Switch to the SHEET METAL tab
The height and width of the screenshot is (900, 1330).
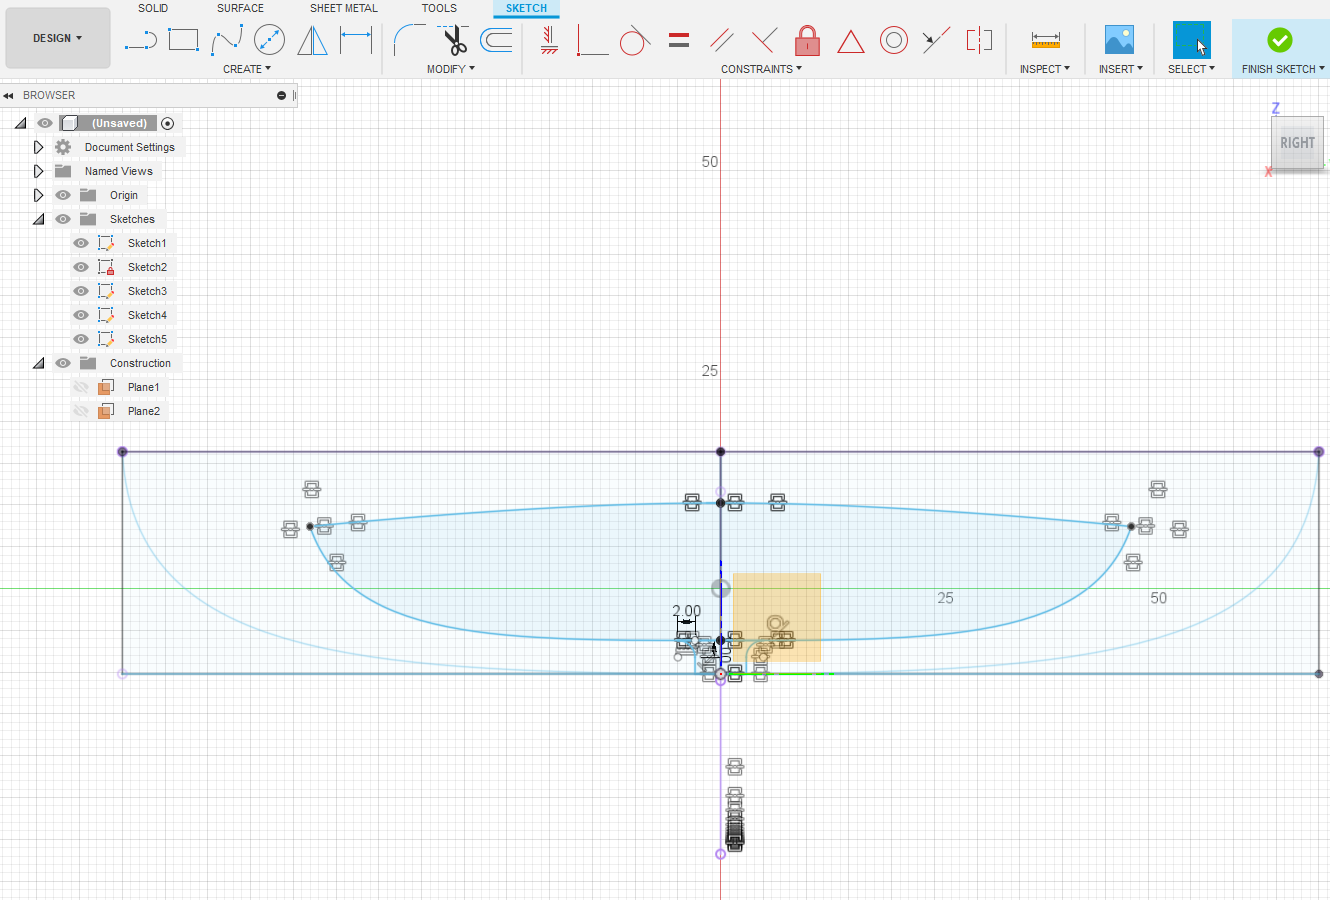(x=344, y=8)
